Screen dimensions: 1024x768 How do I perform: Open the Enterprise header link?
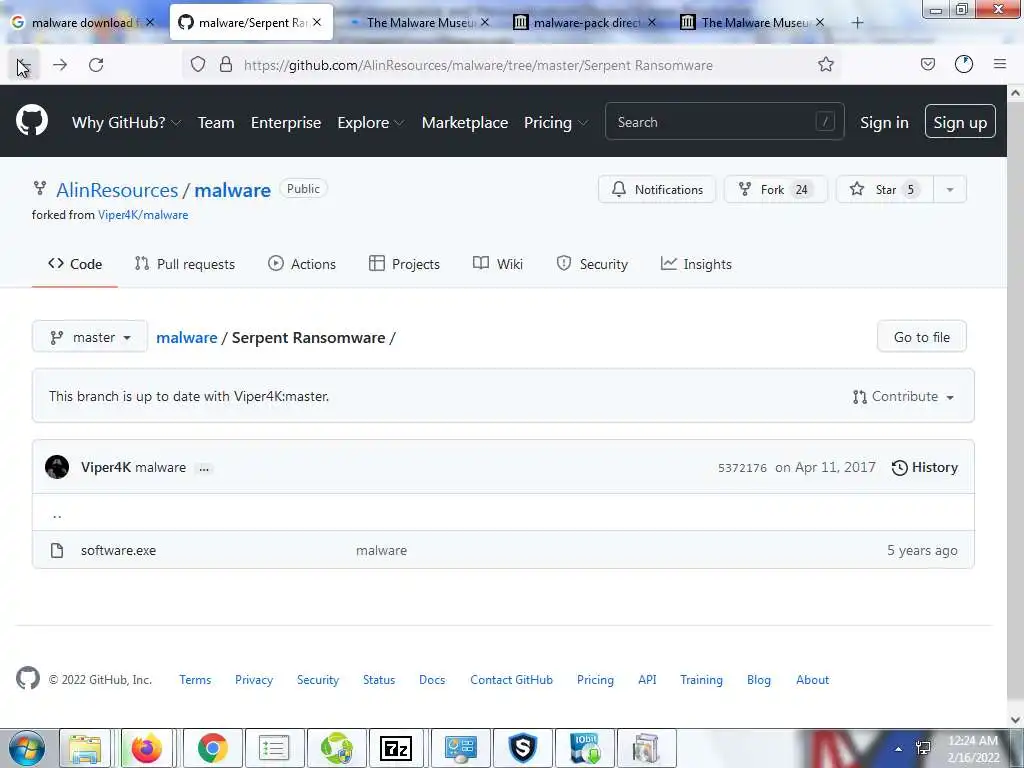286,122
